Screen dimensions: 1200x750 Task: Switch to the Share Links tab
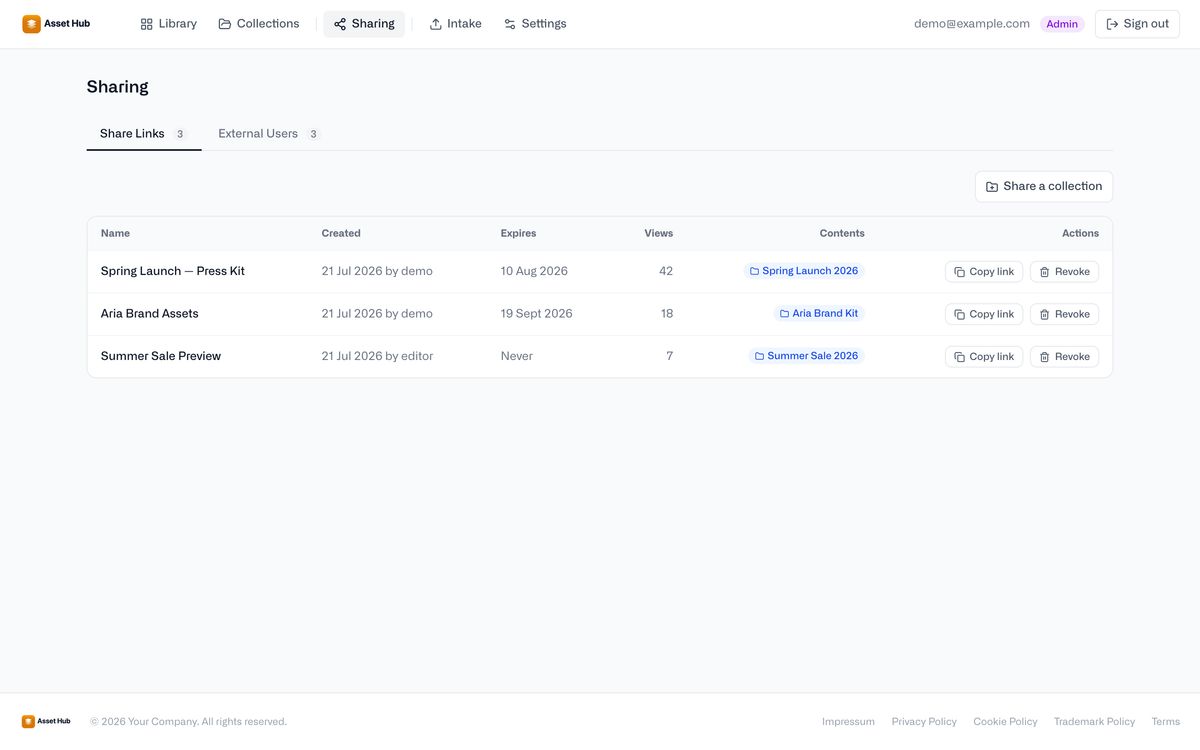coord(144,134)
